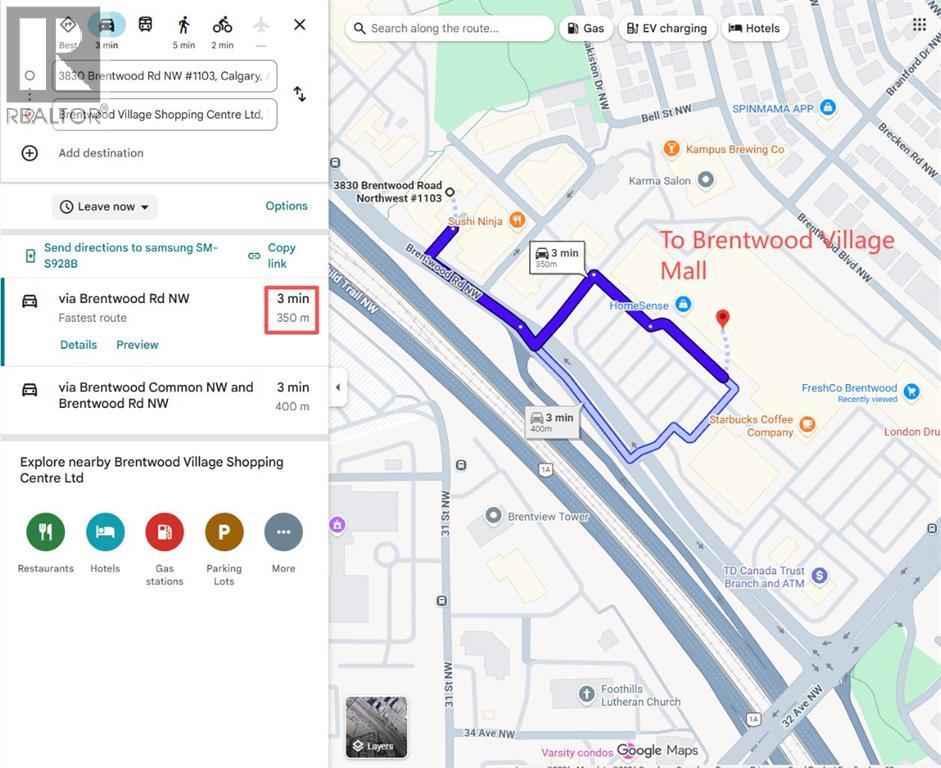Toggle the Hotels filter chip
The width and height of the screenshot is (941, 768).
click(x=754, y=28)
